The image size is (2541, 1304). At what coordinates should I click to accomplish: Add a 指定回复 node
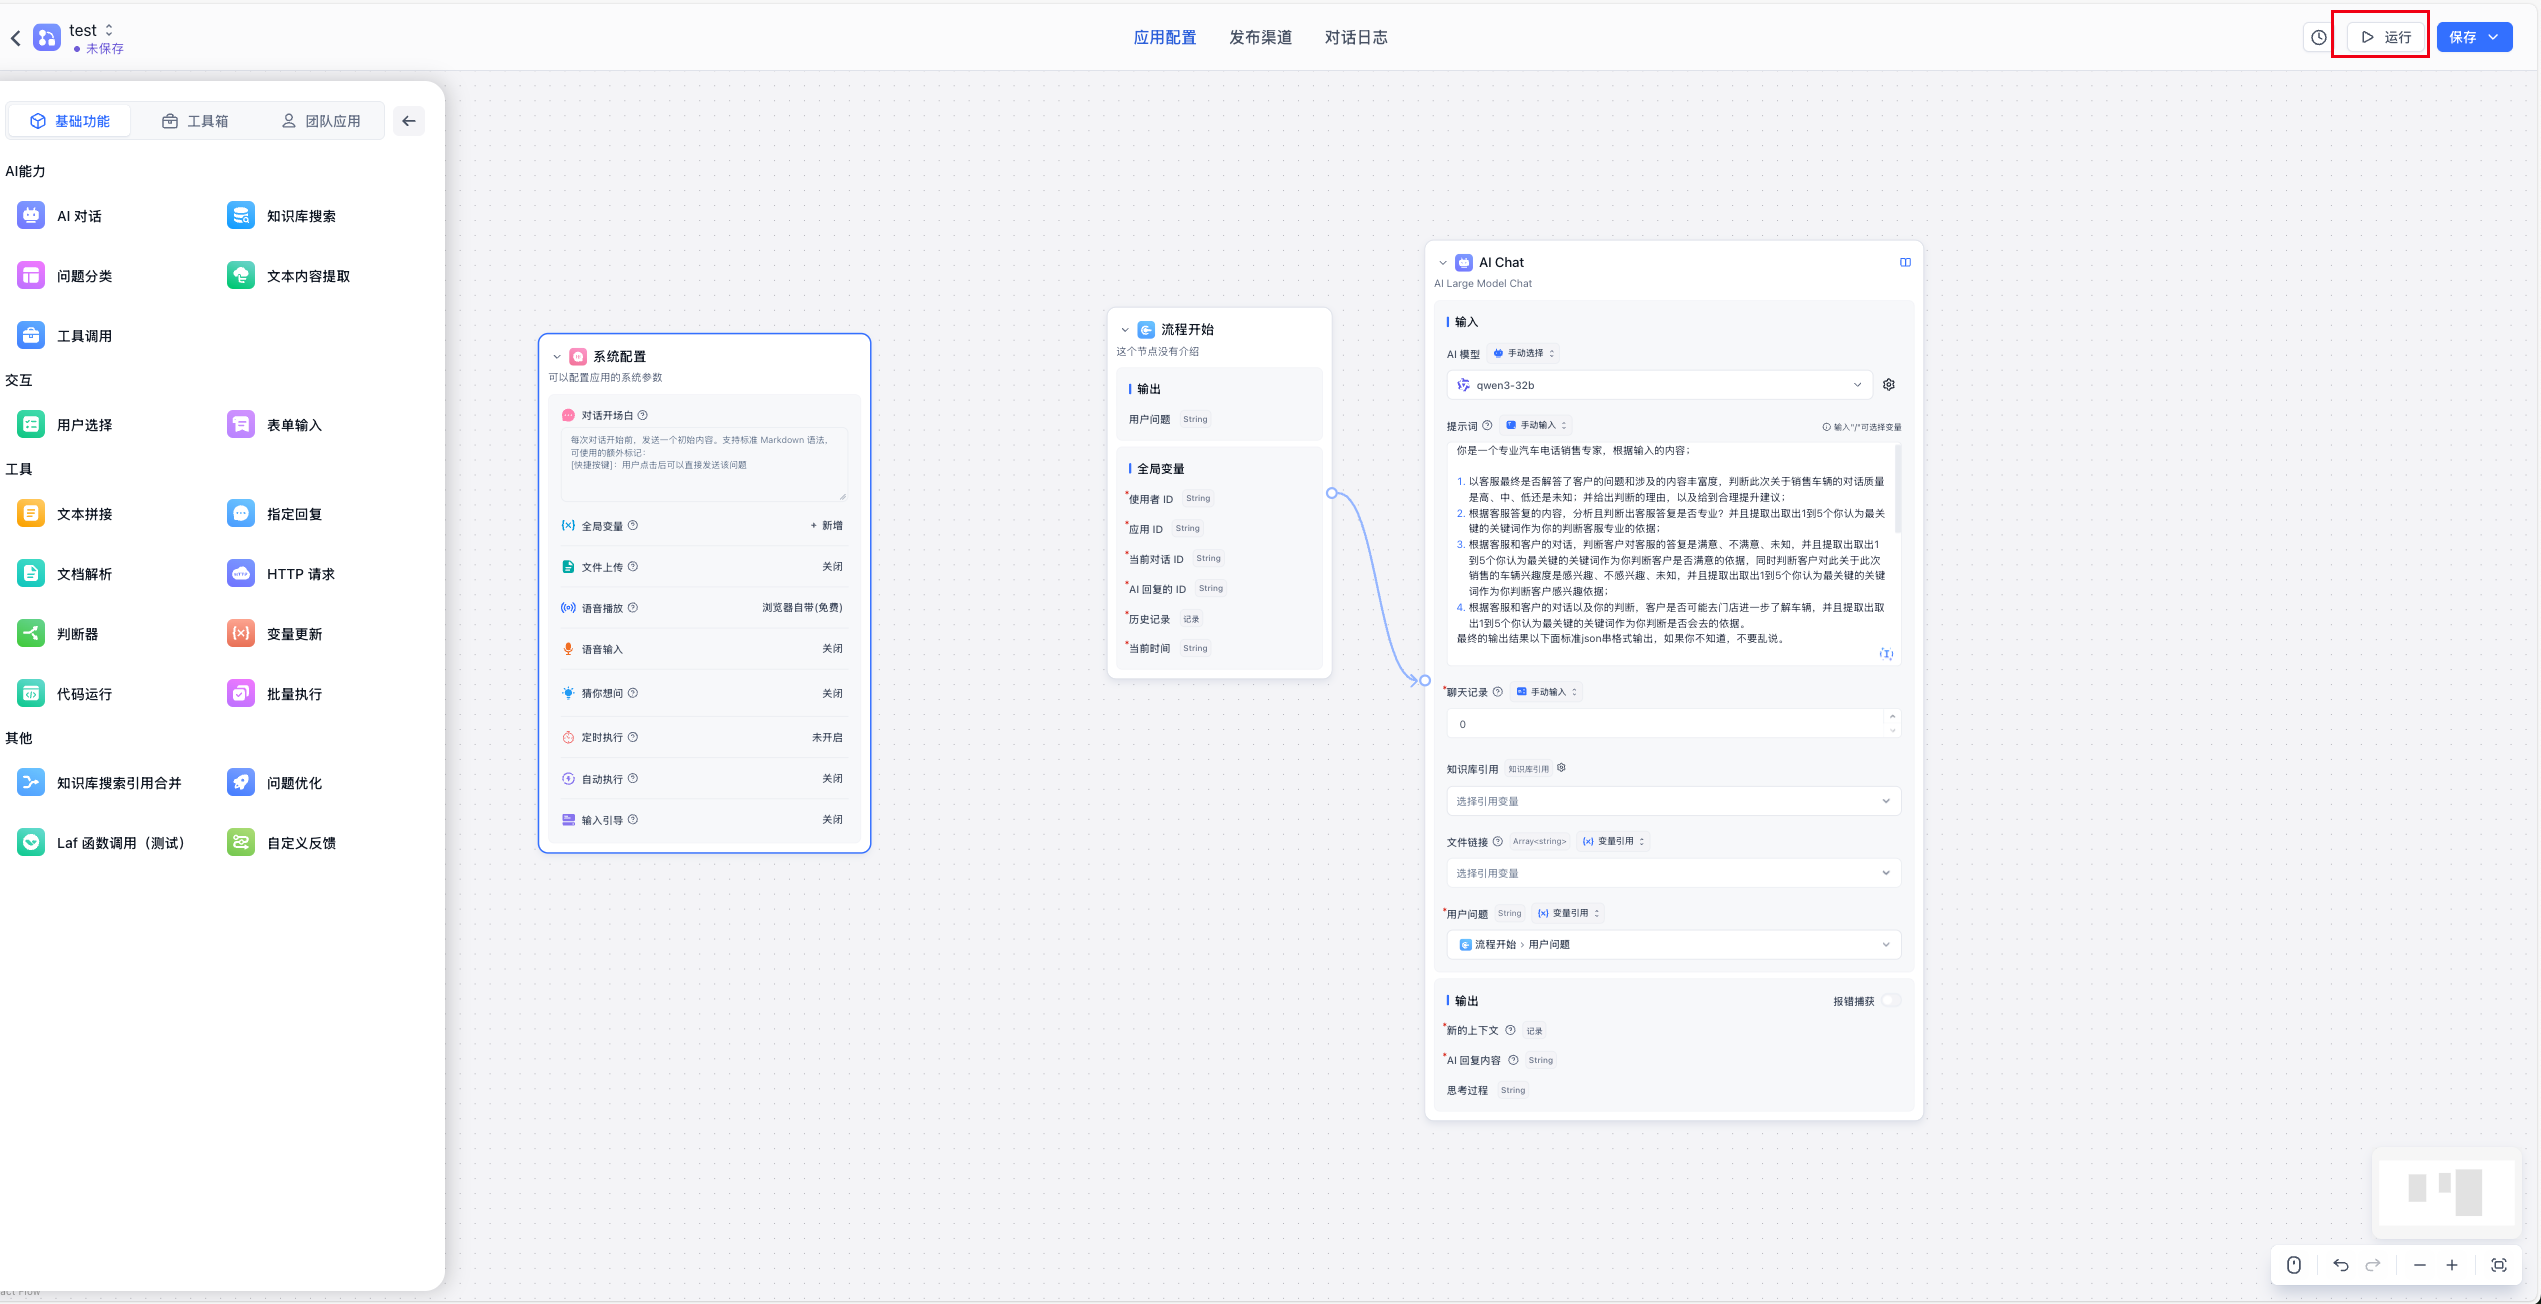pos(275,514)
